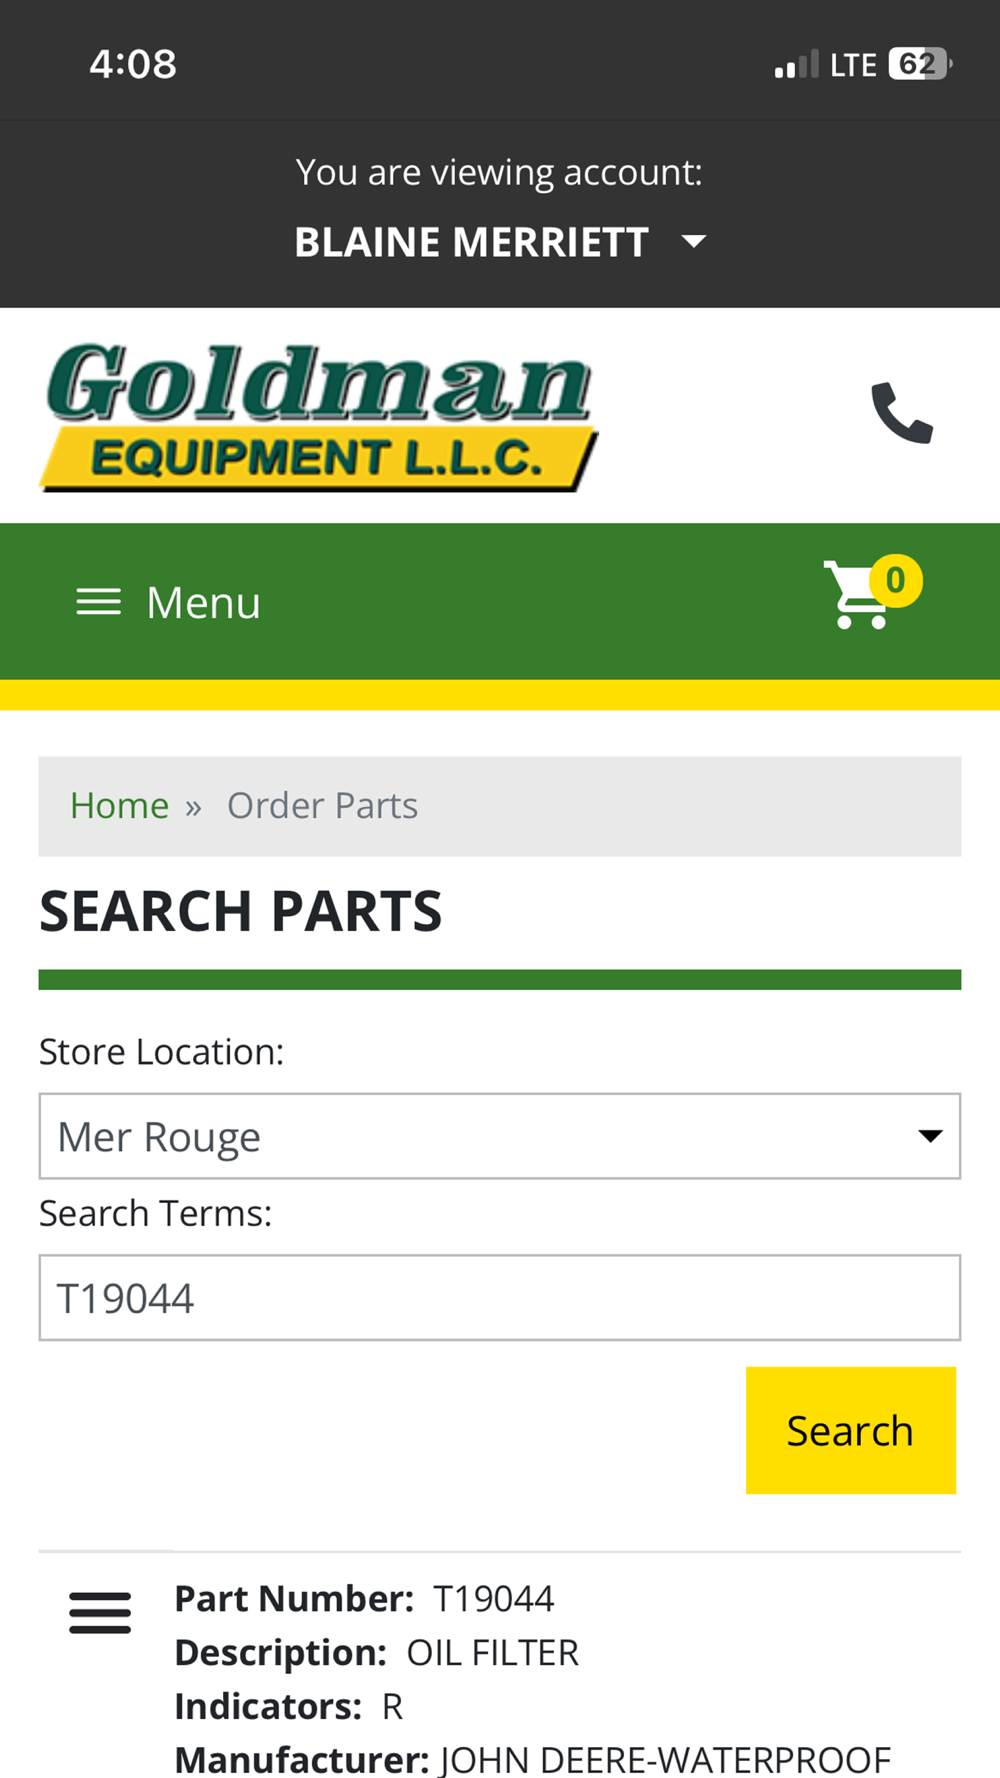Tap the cellular signal bars icon
This screenshot has width=1000, height=1778.
[797, 64]
